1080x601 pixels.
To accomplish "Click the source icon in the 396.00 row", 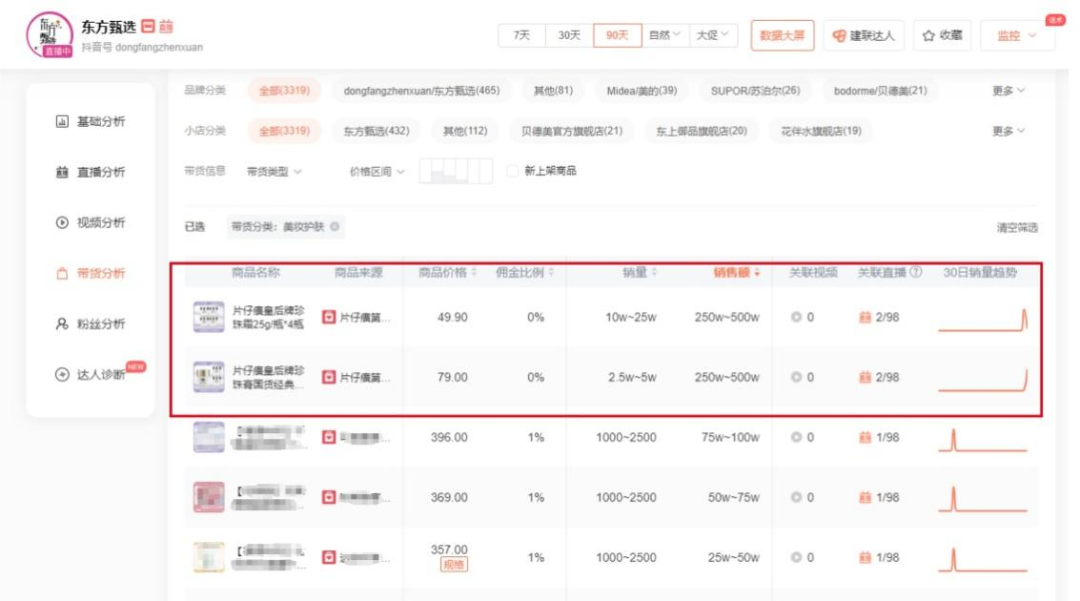I will click(x=329, y=437).
